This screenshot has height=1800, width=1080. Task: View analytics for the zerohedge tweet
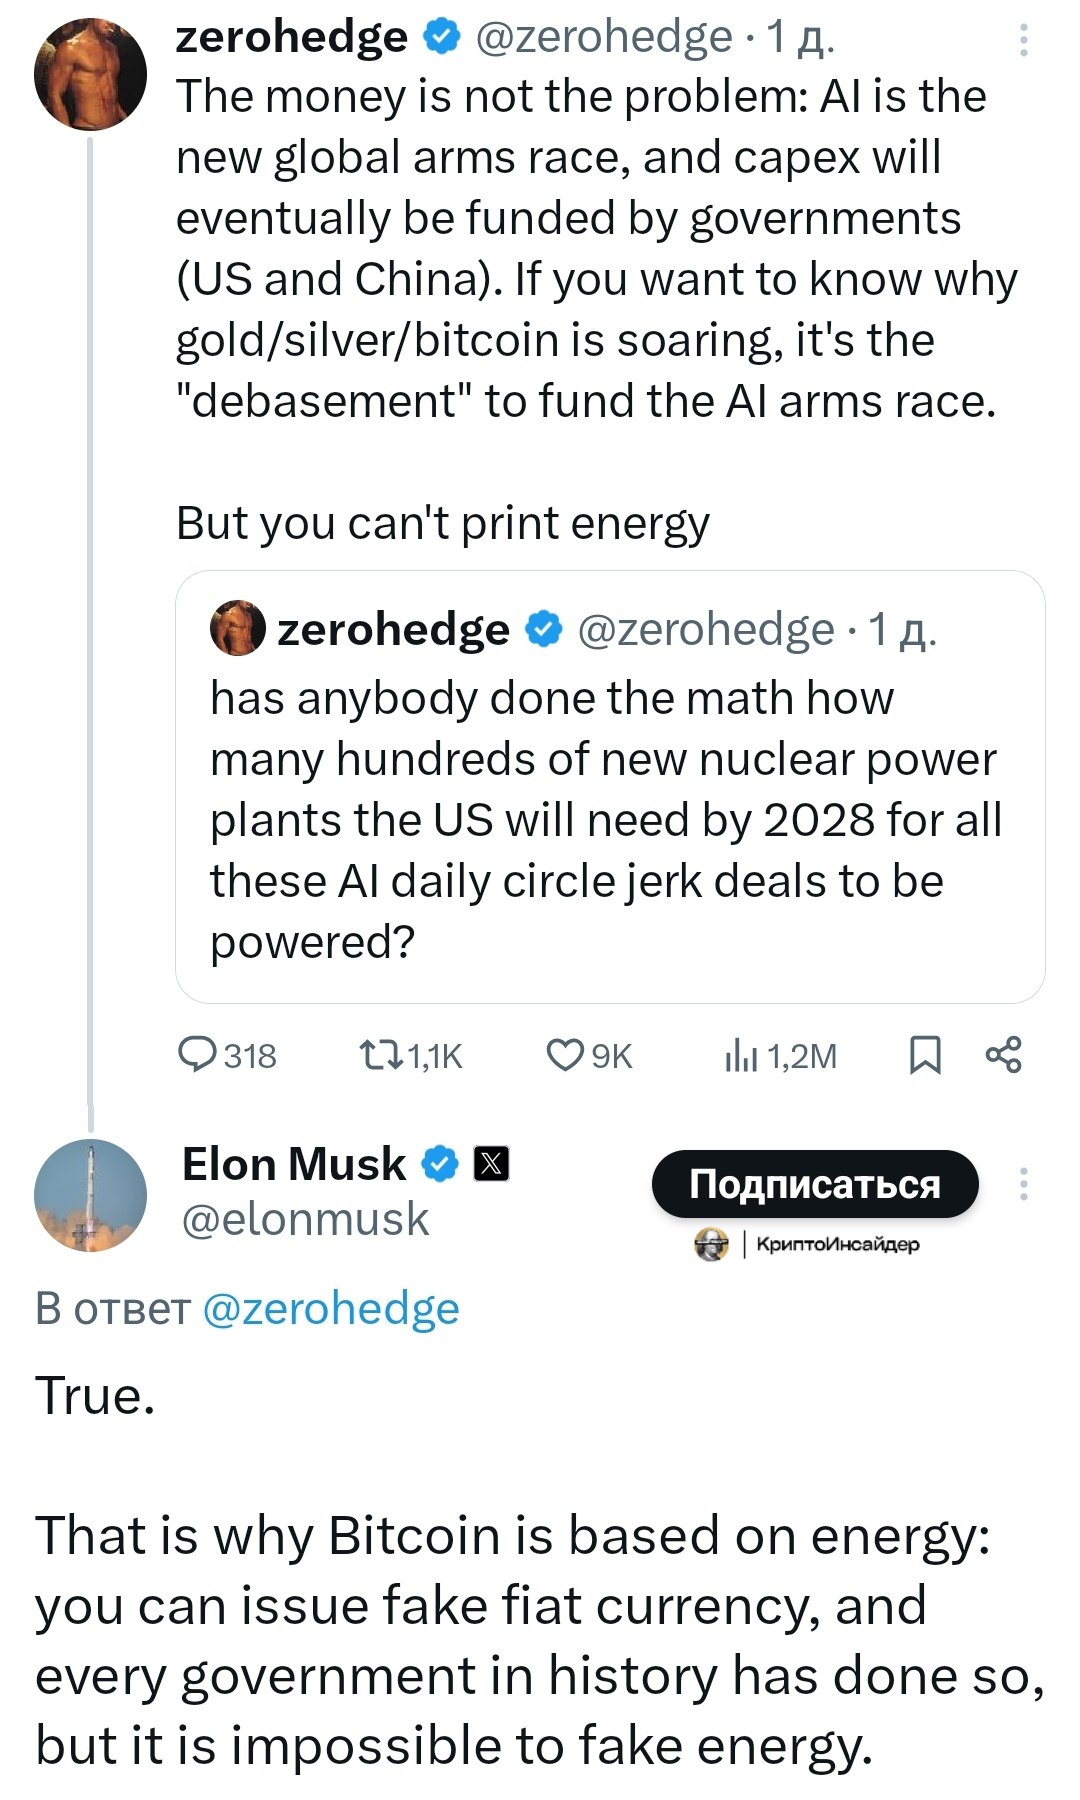click(x=741, y=1055)
